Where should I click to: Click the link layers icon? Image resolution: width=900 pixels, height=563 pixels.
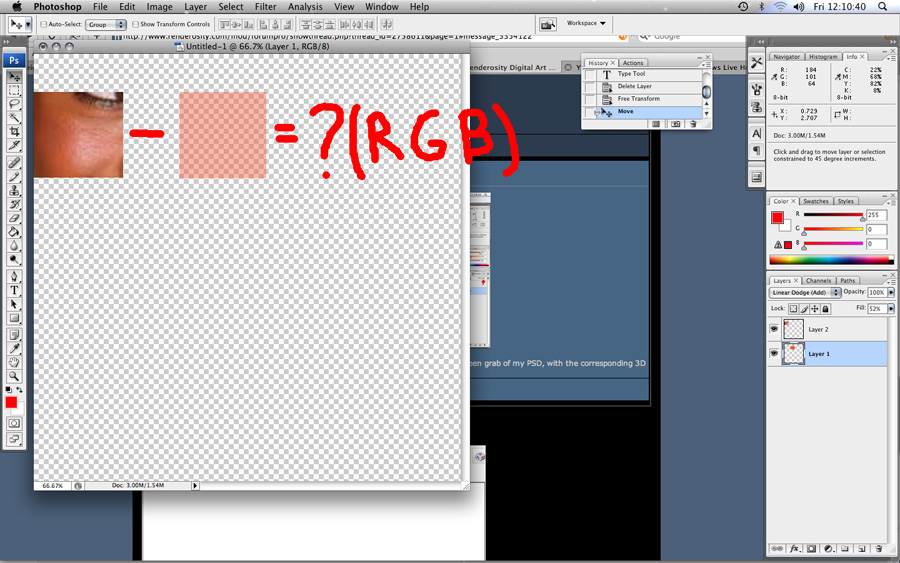(777, 549)
